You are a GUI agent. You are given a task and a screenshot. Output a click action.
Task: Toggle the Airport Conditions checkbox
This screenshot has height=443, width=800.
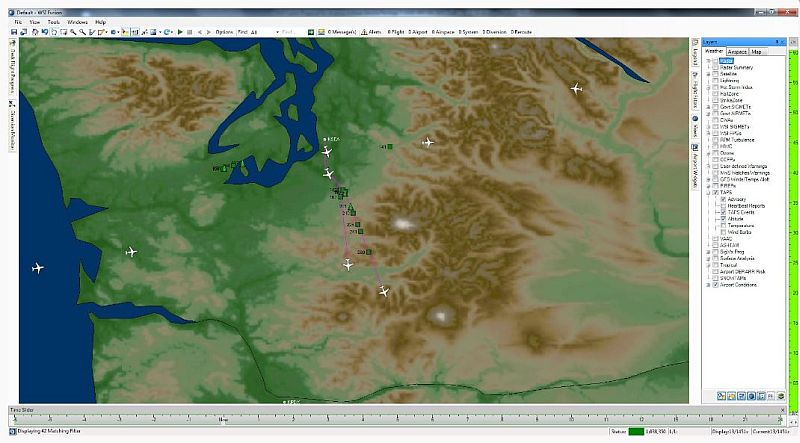pos(715,284)
